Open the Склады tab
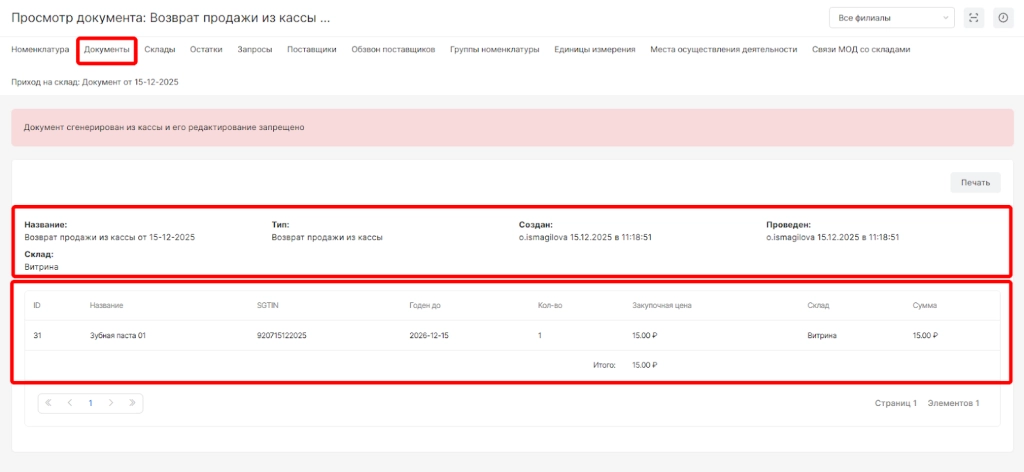Image resolution: width=1024 pixels, height=472 pixels. 160,49
